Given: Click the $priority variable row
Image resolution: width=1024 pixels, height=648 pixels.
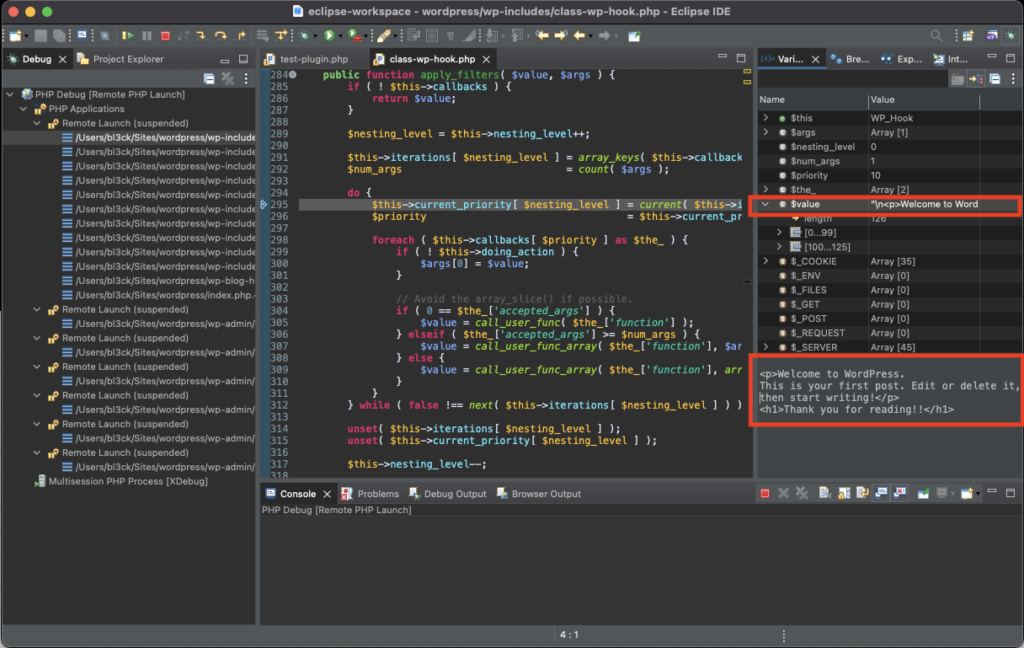Looking at the screenshot, I should pyautogui.click(x=888, y=175).
